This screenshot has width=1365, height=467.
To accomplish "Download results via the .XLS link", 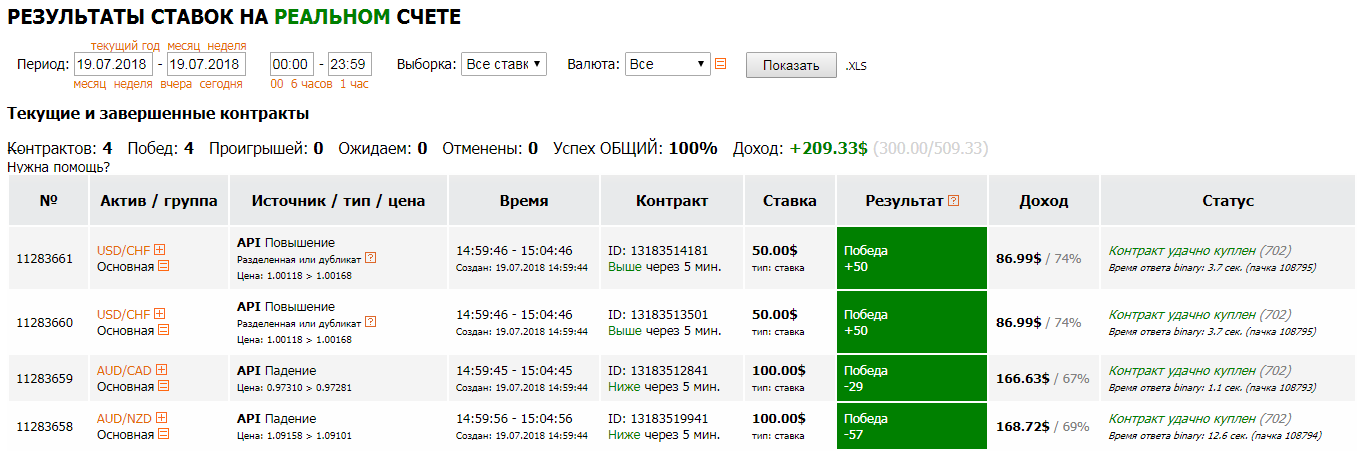I will (855, 66).
